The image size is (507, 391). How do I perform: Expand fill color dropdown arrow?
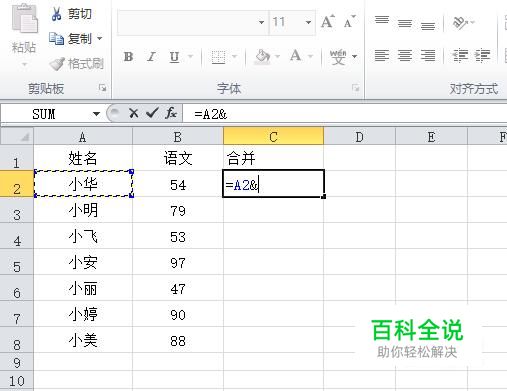[277, 56]
